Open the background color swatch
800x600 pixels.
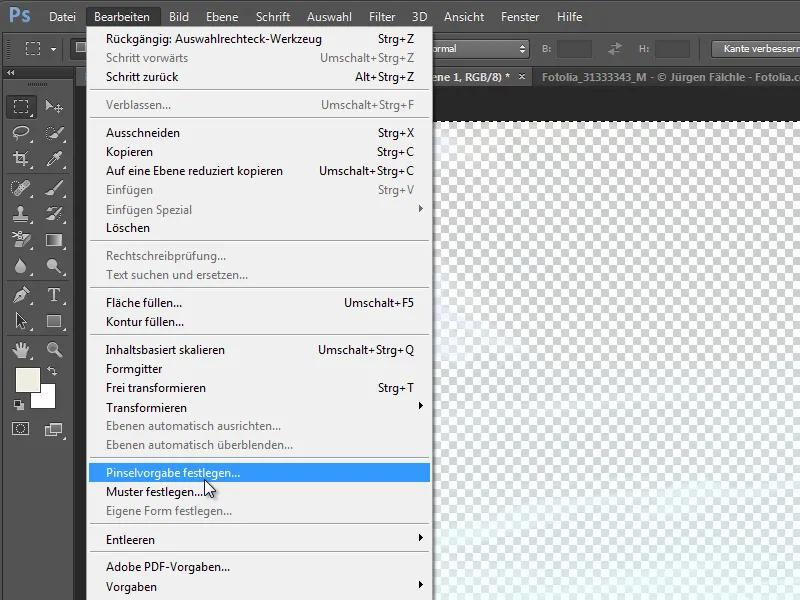click(x=47, y=401)
